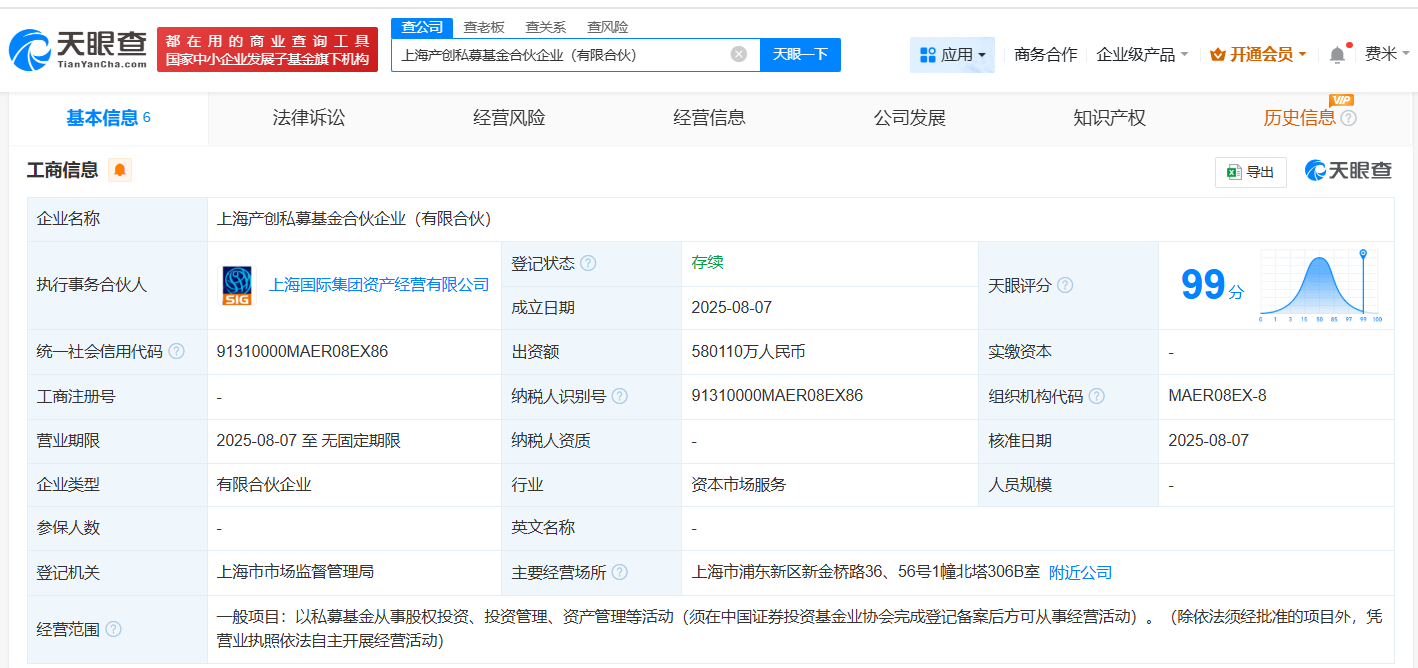Click the TianYanCha logo in header

pyautogui.click(x=78, y=50)
